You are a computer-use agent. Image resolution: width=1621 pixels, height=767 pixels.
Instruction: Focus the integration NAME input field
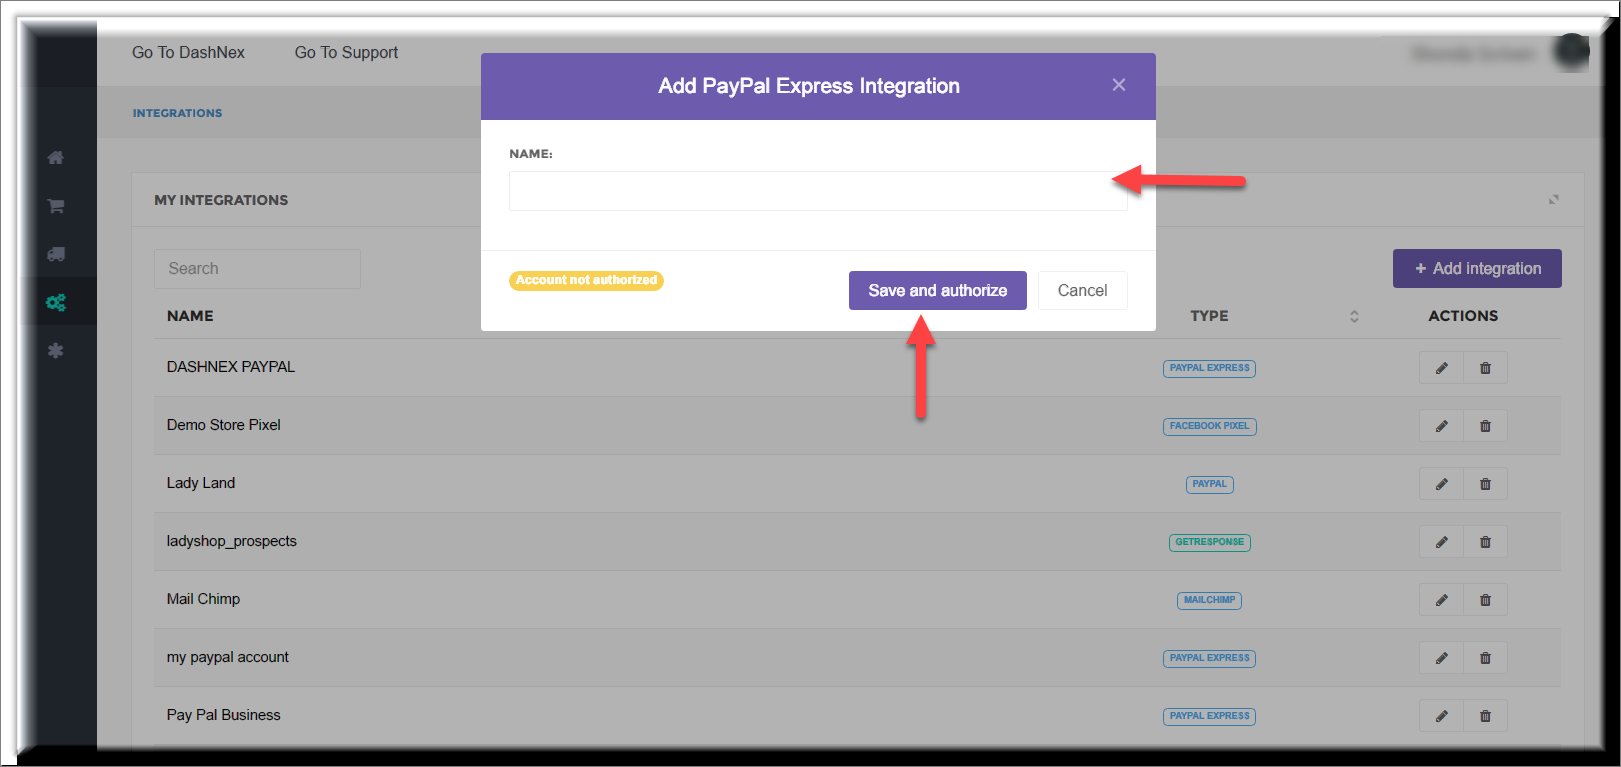818,191
